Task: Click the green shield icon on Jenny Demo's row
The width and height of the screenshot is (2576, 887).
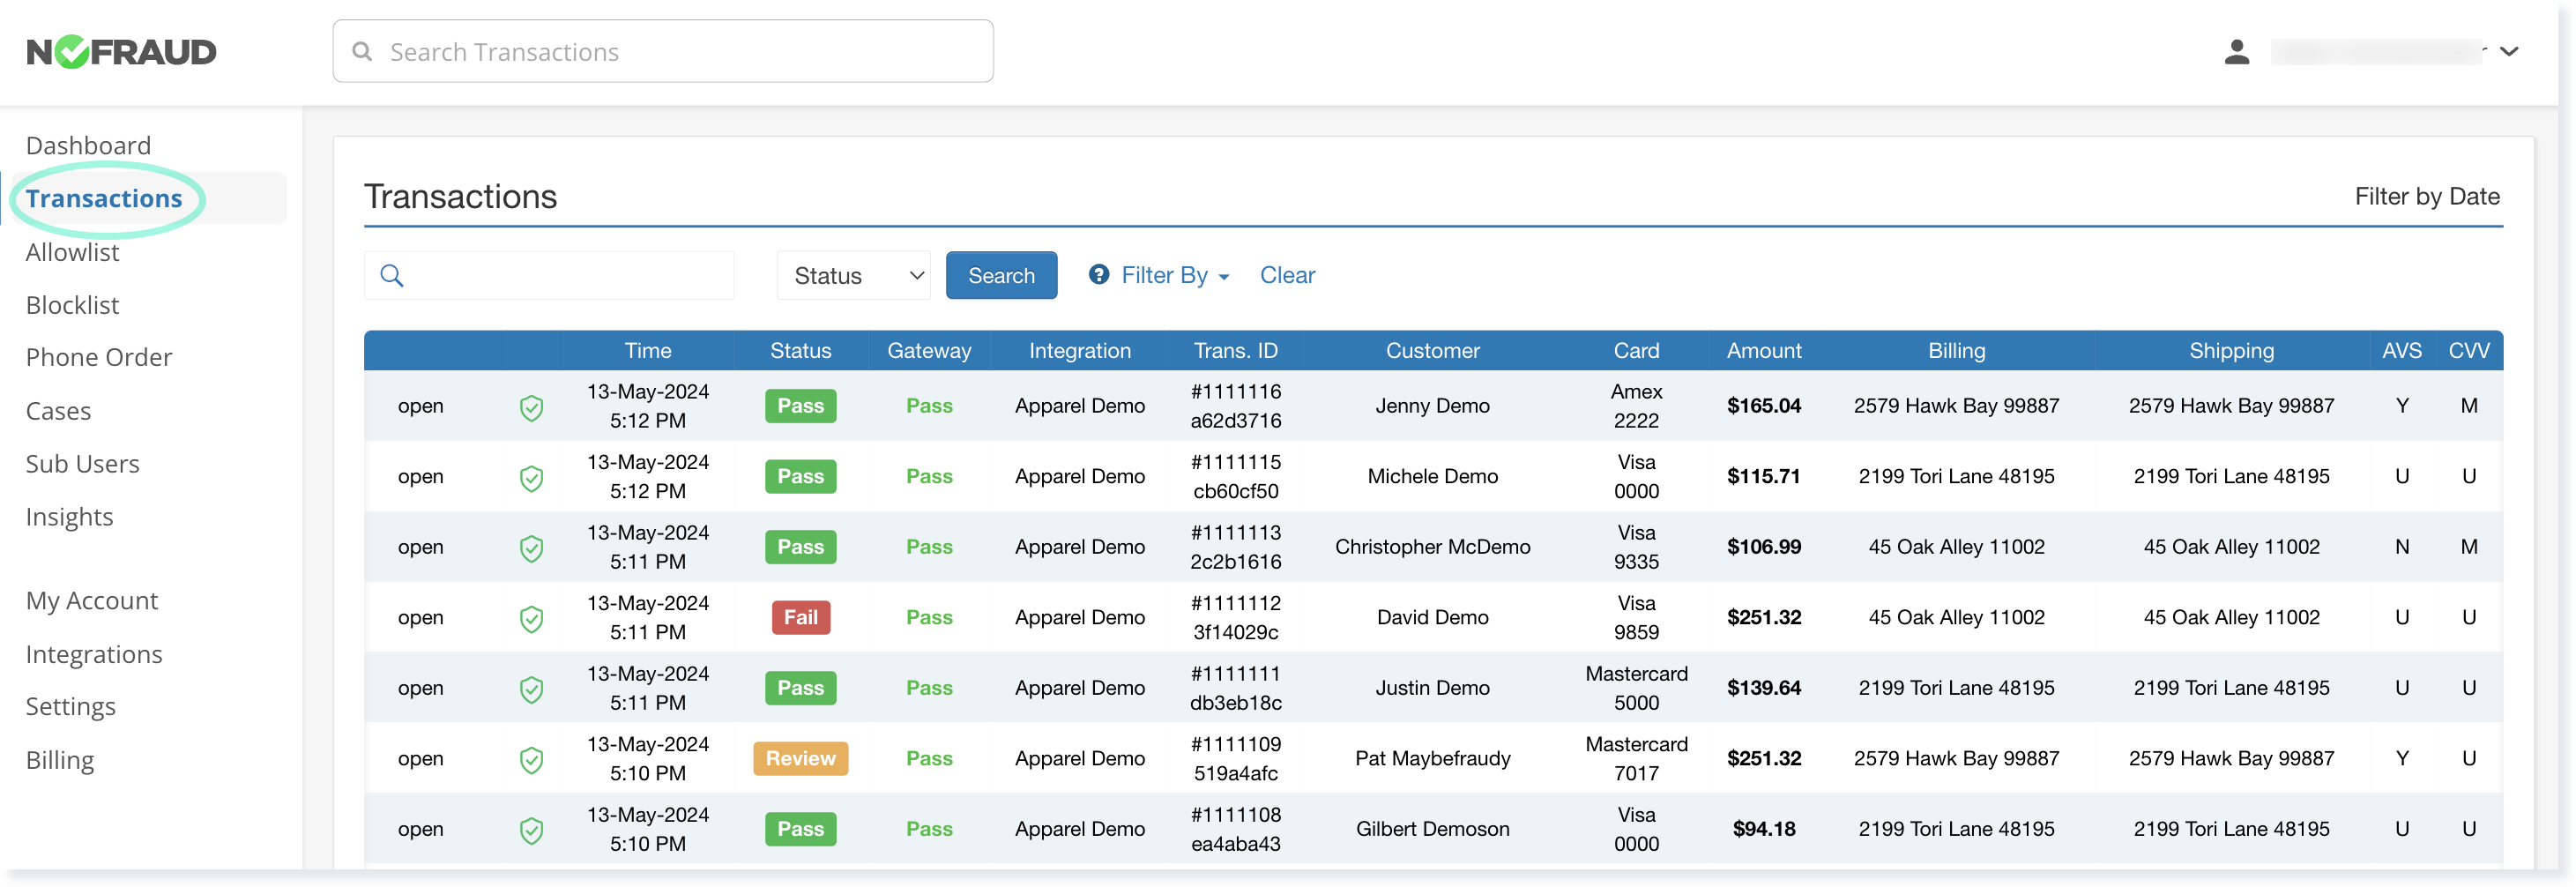Action: 531,406
